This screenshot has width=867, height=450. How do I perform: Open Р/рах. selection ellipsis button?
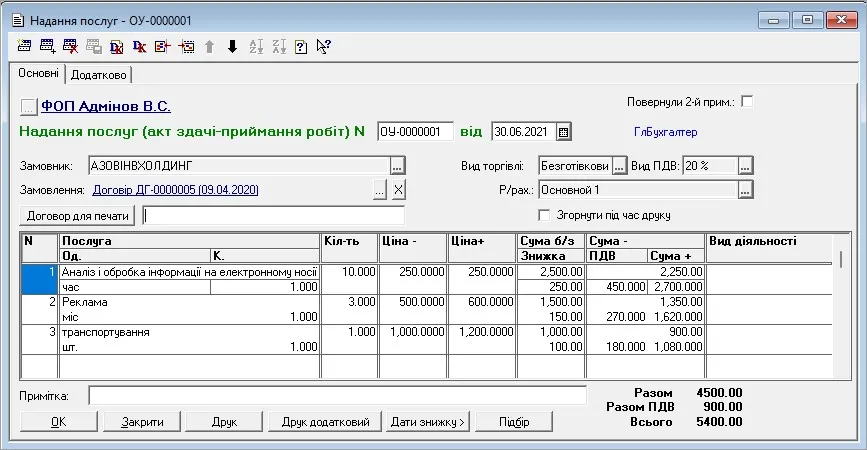[745, 190]
